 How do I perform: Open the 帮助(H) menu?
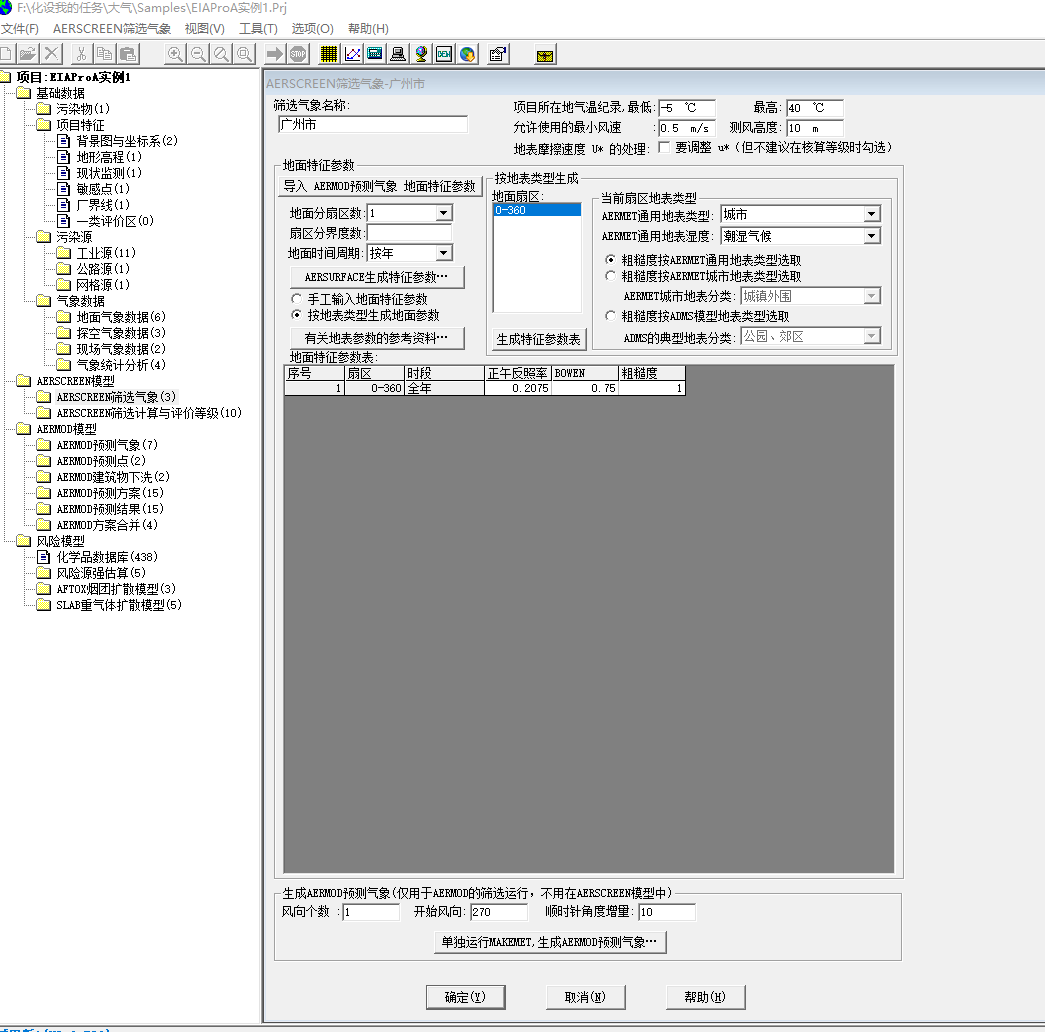tap(368, 29)
